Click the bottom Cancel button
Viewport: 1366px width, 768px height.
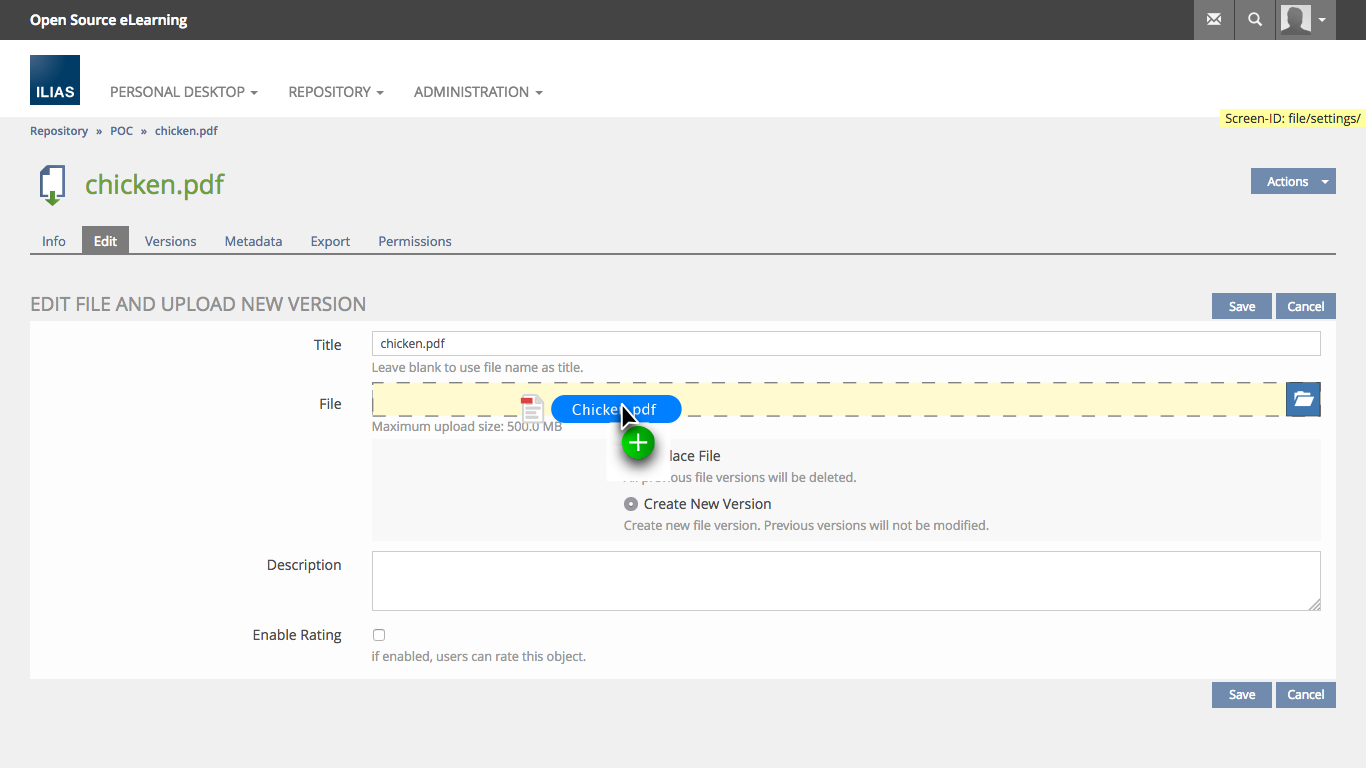1305,694
